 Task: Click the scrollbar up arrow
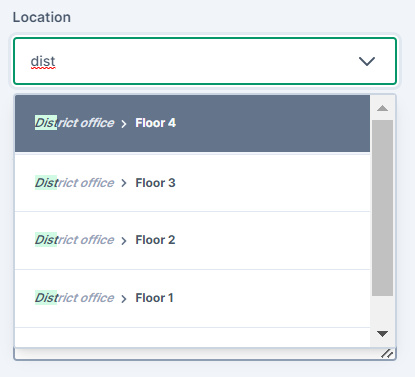(x=382, y=108)
